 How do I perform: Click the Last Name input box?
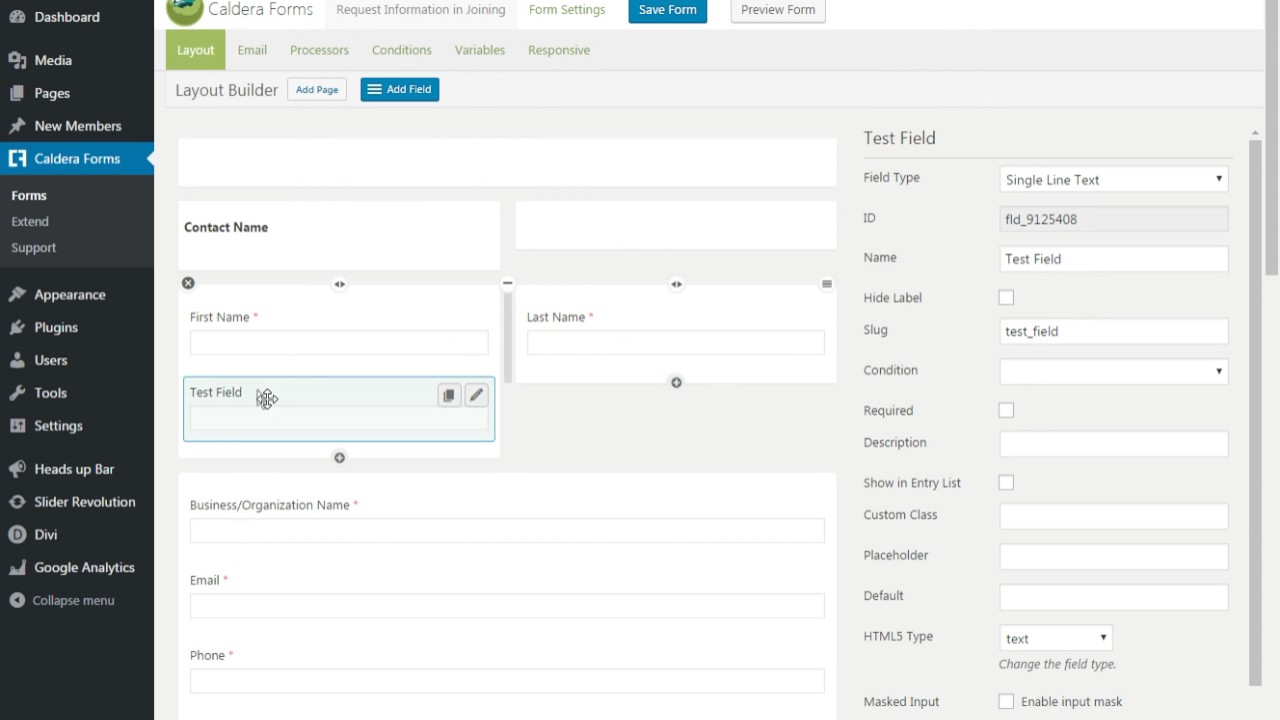[x=676, y=342]
